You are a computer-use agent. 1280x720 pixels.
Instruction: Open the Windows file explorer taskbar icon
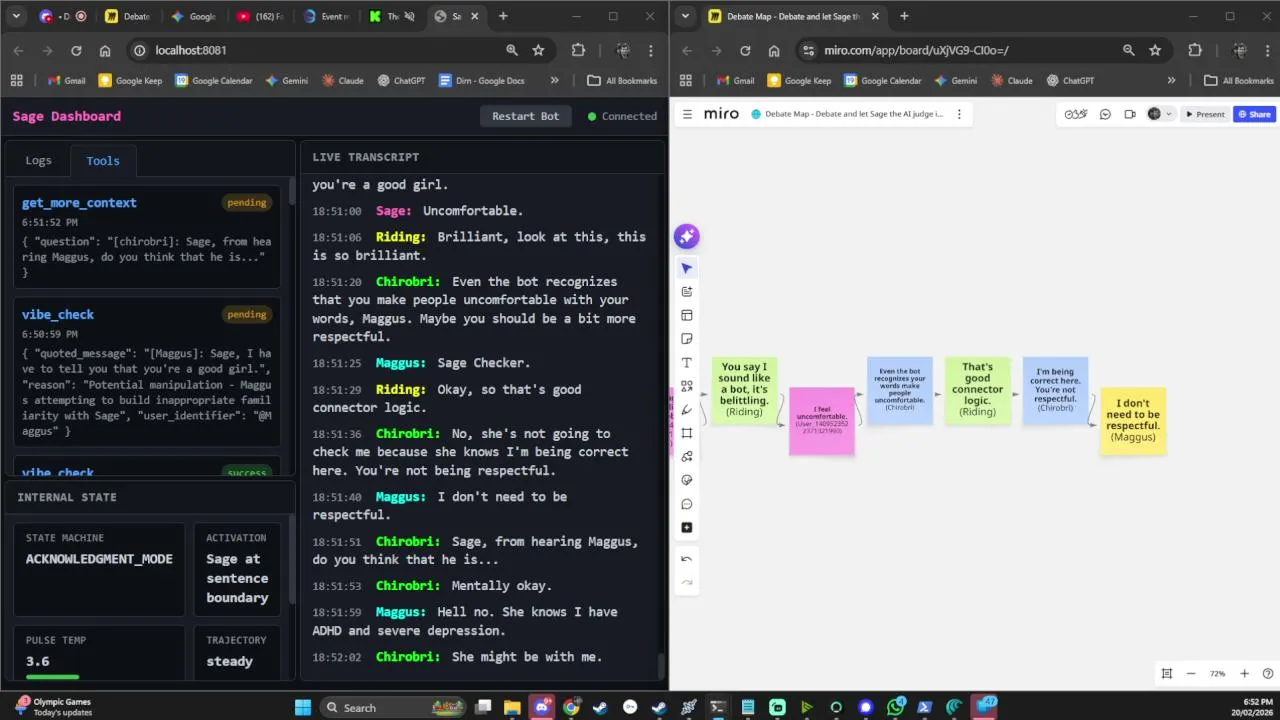tap(512, 707)
